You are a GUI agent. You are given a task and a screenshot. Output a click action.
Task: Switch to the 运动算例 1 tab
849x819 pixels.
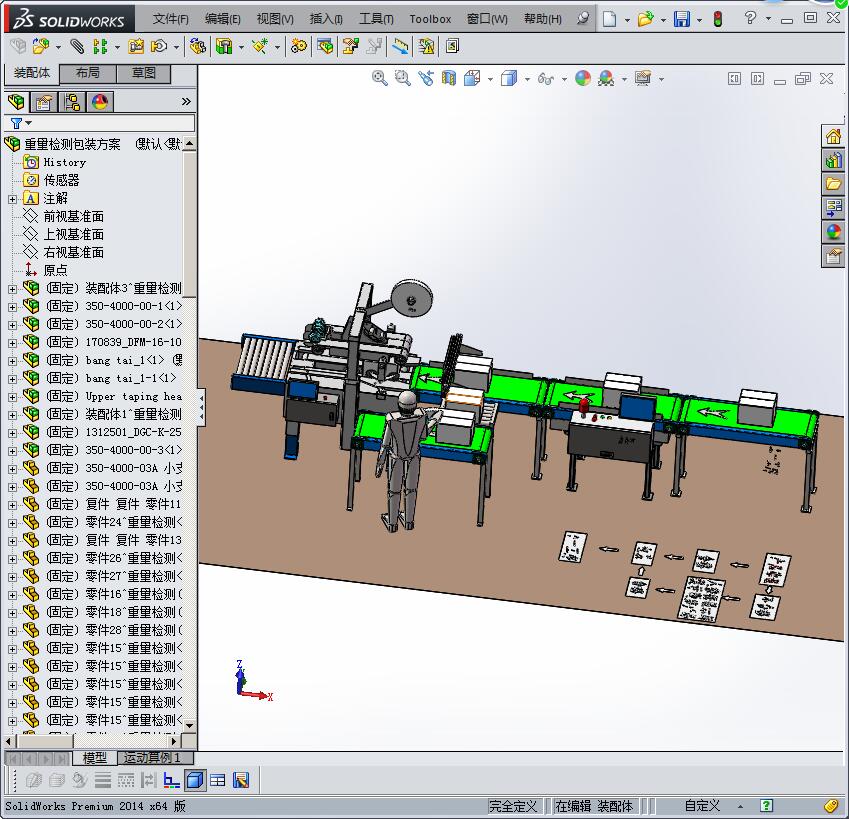point(152,758)
